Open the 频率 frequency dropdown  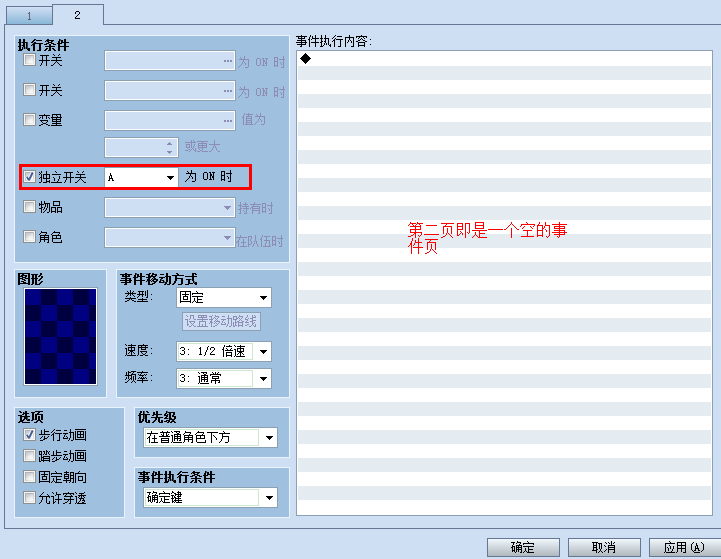click(x=224, y=379)
